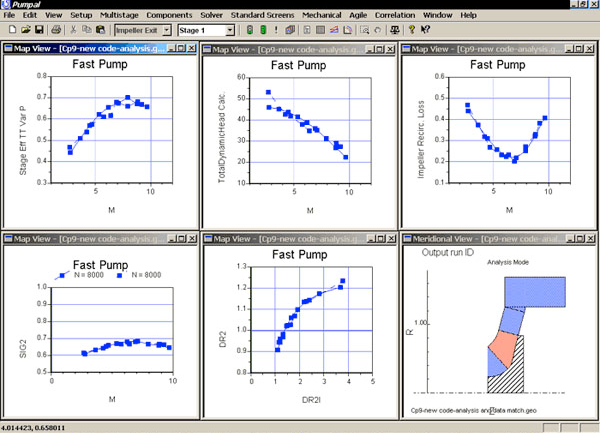This screenshot has width=600, height=433.
Task: Click the balance scale toolbar icon
Action: coord(395,30)
